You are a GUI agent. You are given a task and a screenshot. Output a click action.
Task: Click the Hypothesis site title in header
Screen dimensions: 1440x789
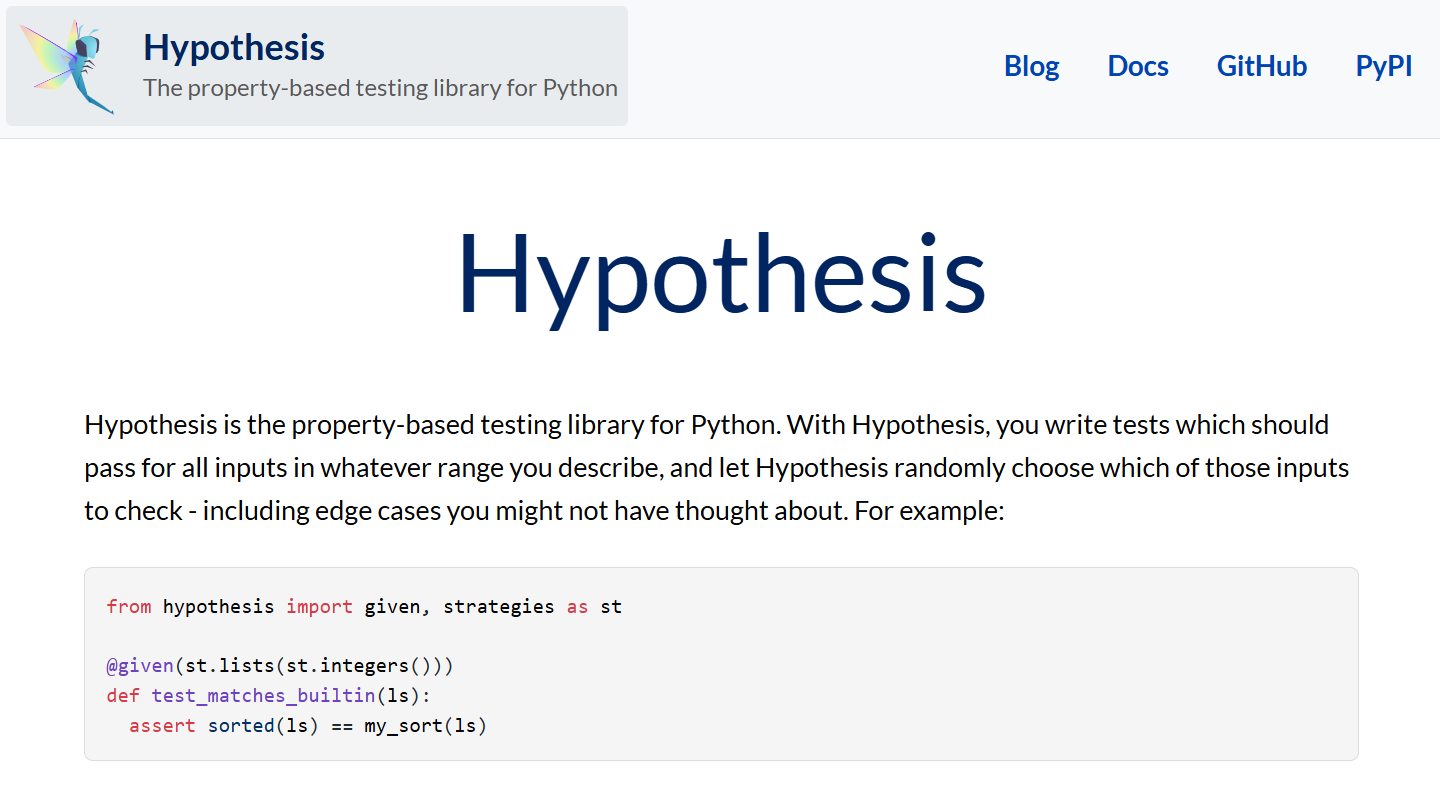[234, 48]
